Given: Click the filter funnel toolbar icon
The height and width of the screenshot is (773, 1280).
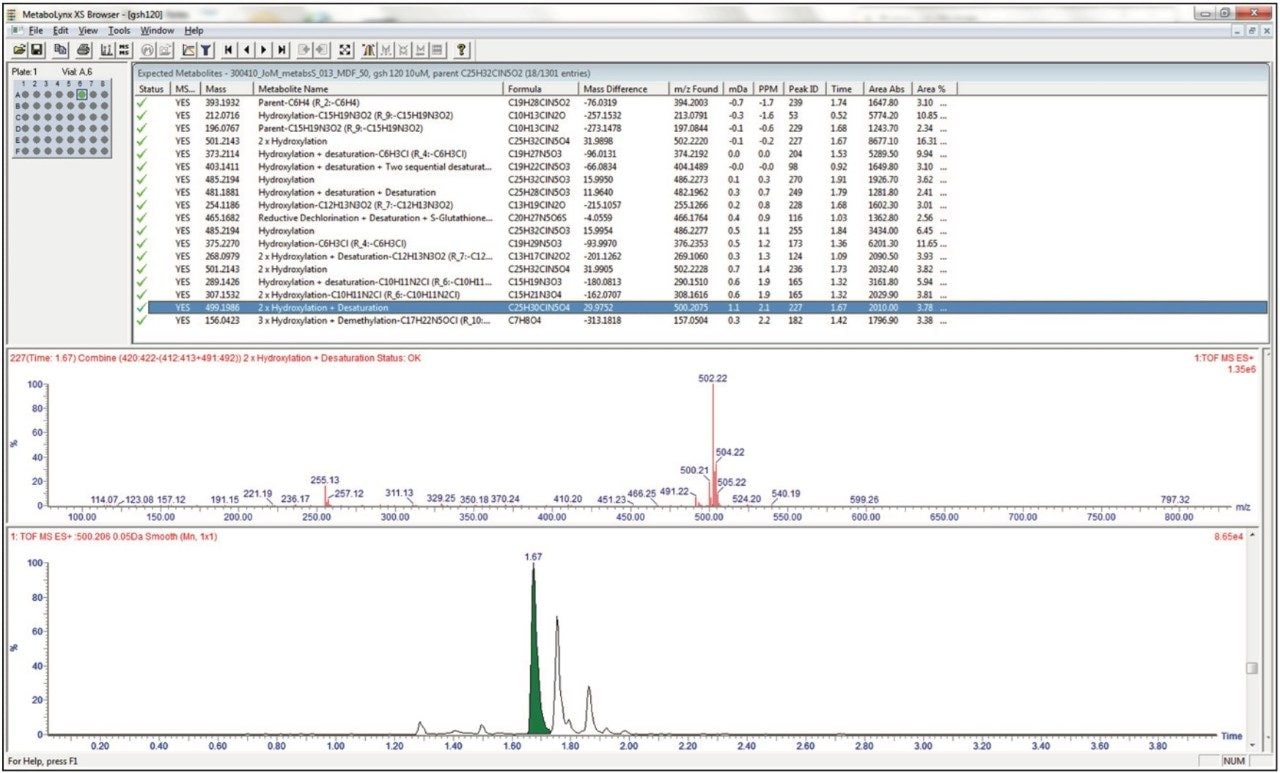Looking at the screenshot, I should 204,49.
